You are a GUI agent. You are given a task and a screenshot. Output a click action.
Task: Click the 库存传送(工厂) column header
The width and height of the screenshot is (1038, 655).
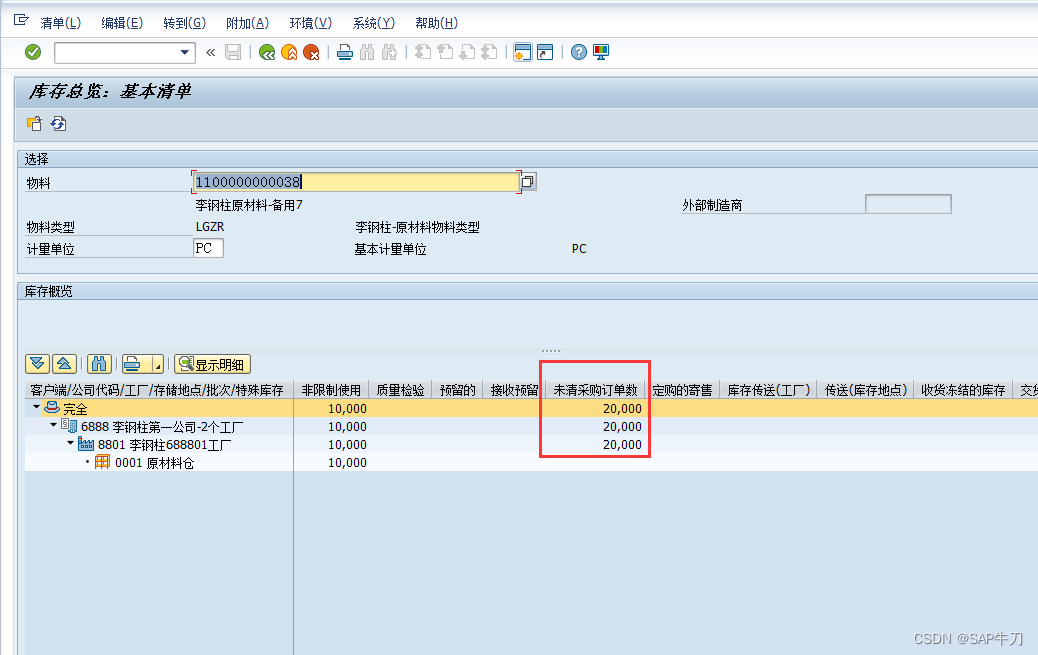(x=769, y=390)
